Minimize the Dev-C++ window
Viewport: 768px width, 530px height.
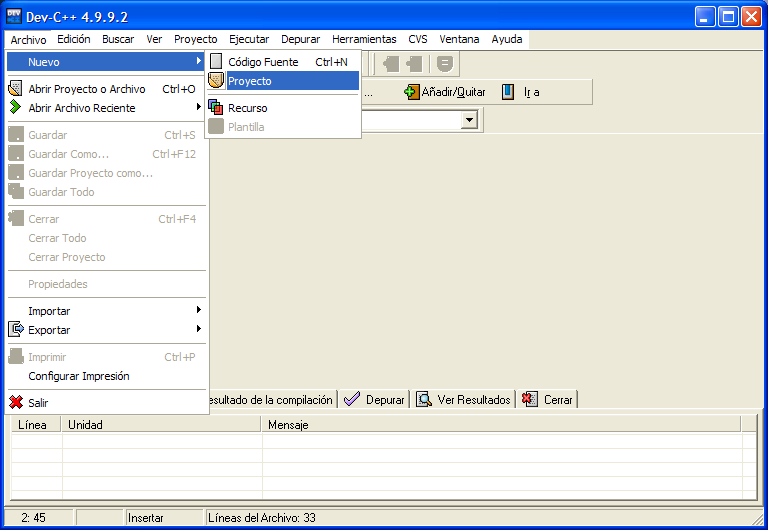pyautogui.click(x=705, y=17)
